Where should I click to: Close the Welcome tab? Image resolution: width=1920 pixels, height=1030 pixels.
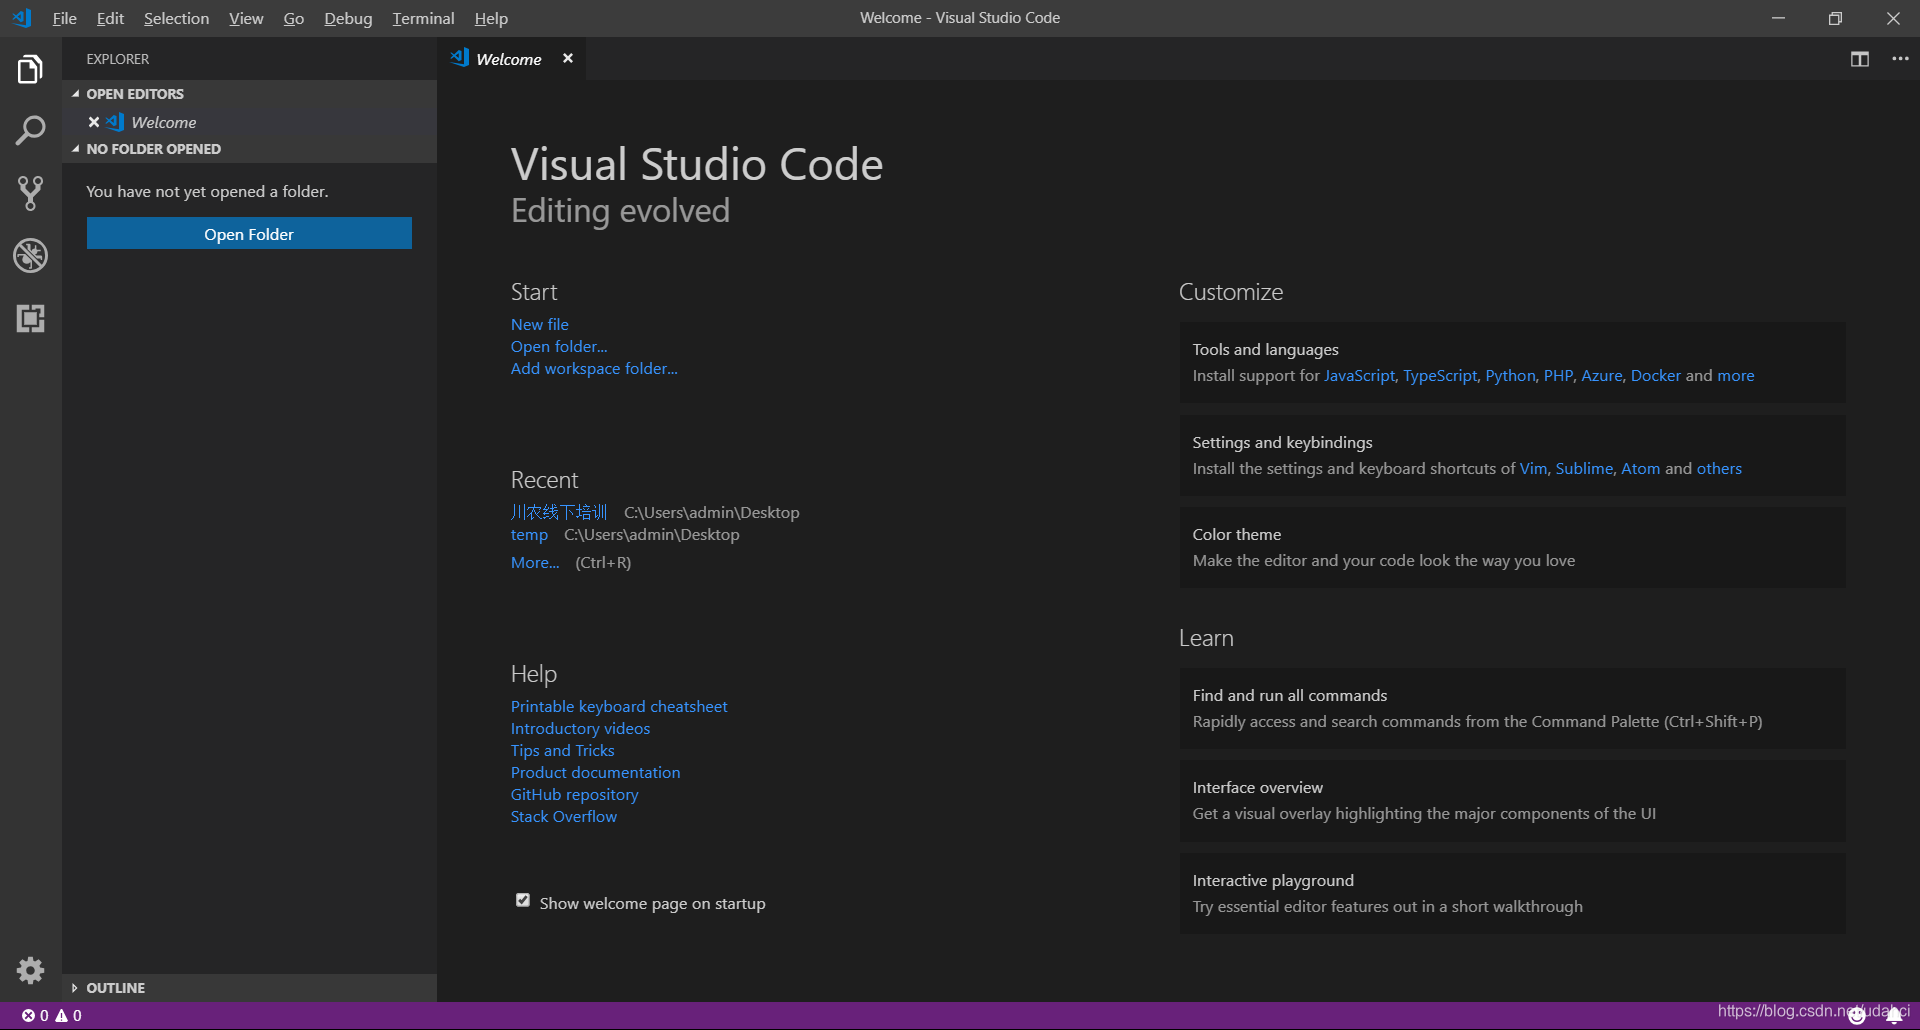tap(568, 59)
